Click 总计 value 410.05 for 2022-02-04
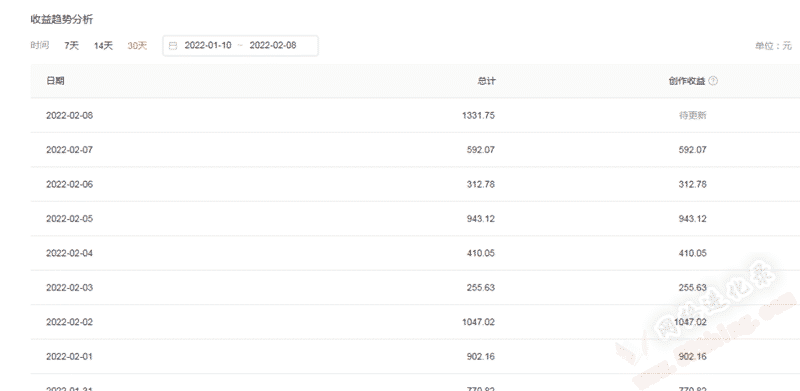Viewport: 800px width, 391px height. tap(481, 253)
